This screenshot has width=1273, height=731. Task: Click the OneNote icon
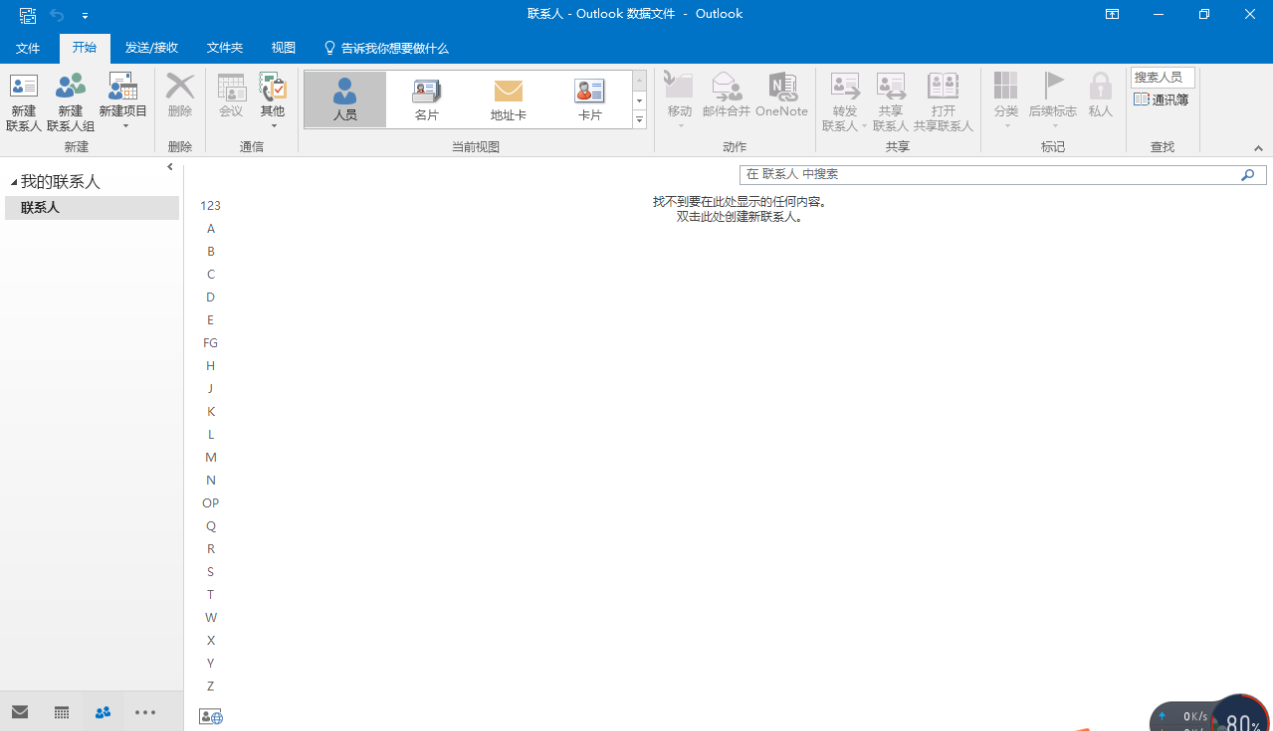(x=781, y=96)
